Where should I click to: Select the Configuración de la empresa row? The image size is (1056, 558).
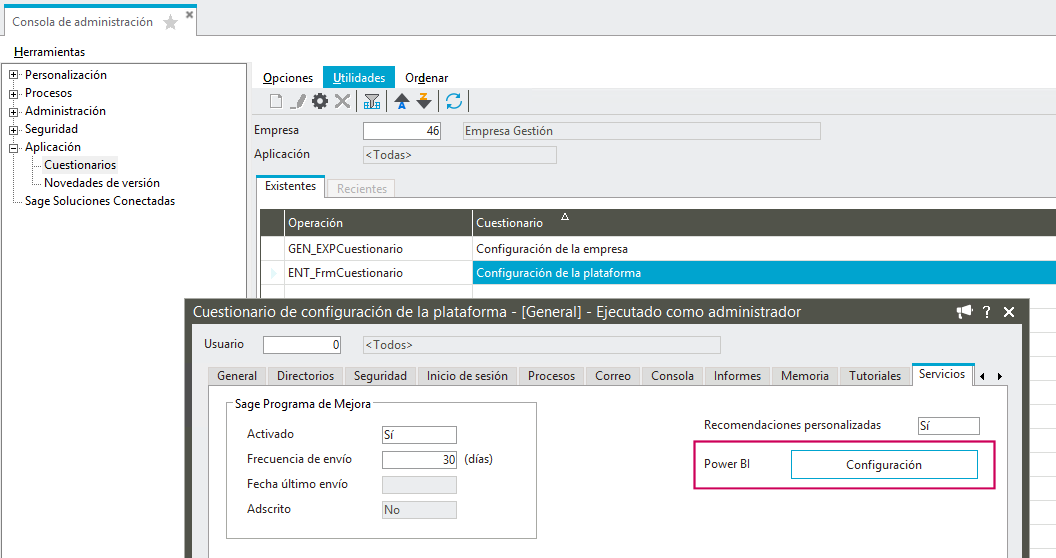(764, 249)
